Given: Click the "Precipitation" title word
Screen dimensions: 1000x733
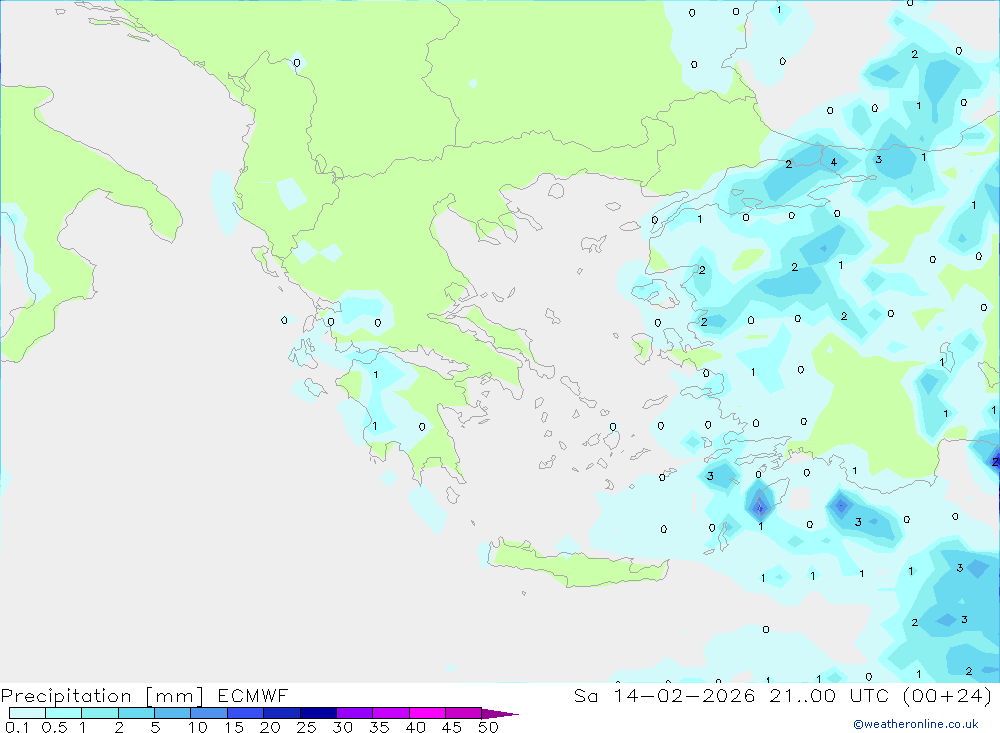Looking at the screenshot, I should [x=66, y=696].
